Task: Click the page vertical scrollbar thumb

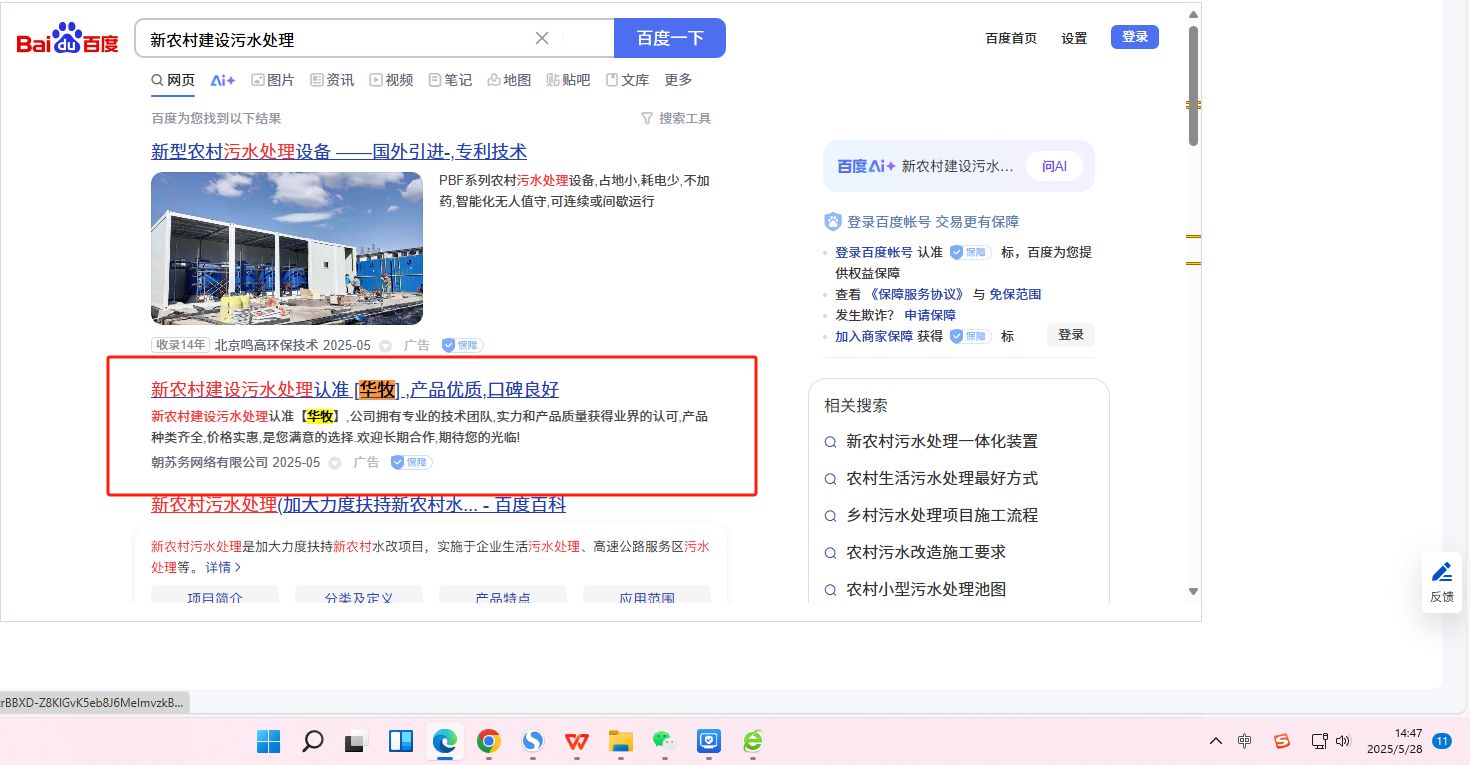Action: click(x=1193, y=85)
